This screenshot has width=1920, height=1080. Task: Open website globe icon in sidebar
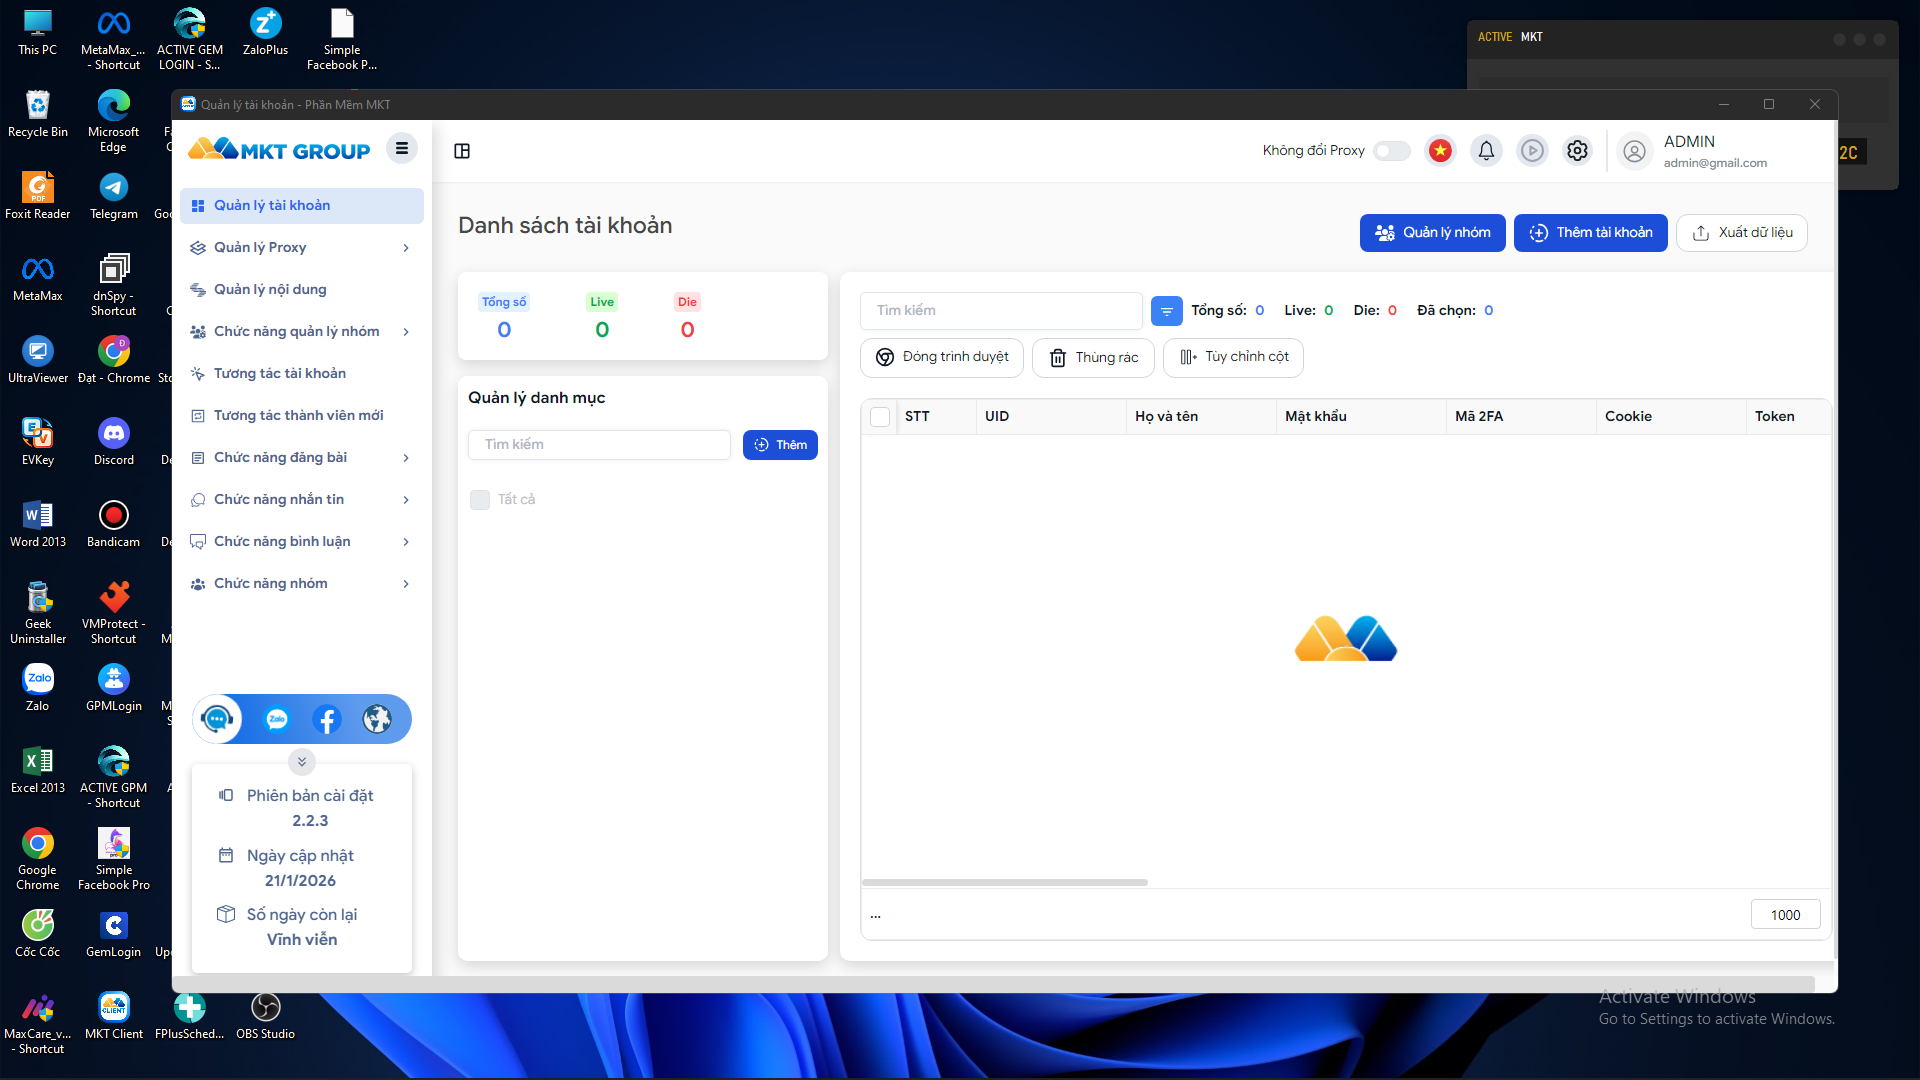(377, 719)
